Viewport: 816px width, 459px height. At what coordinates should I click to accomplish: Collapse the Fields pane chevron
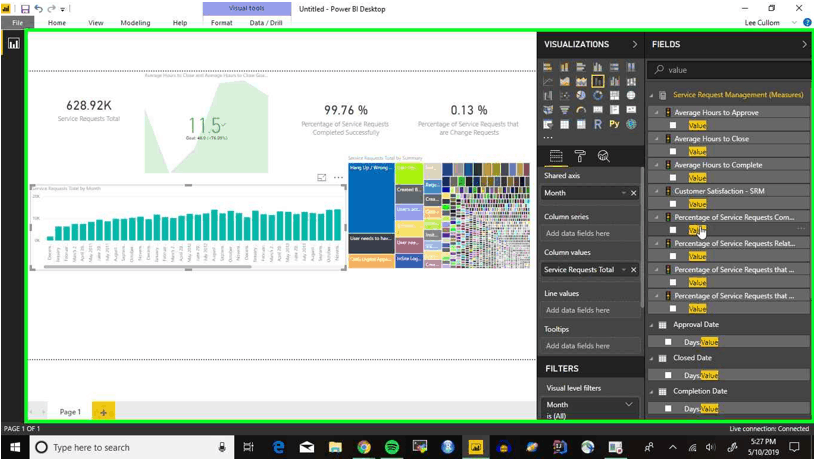click(805, 44)
